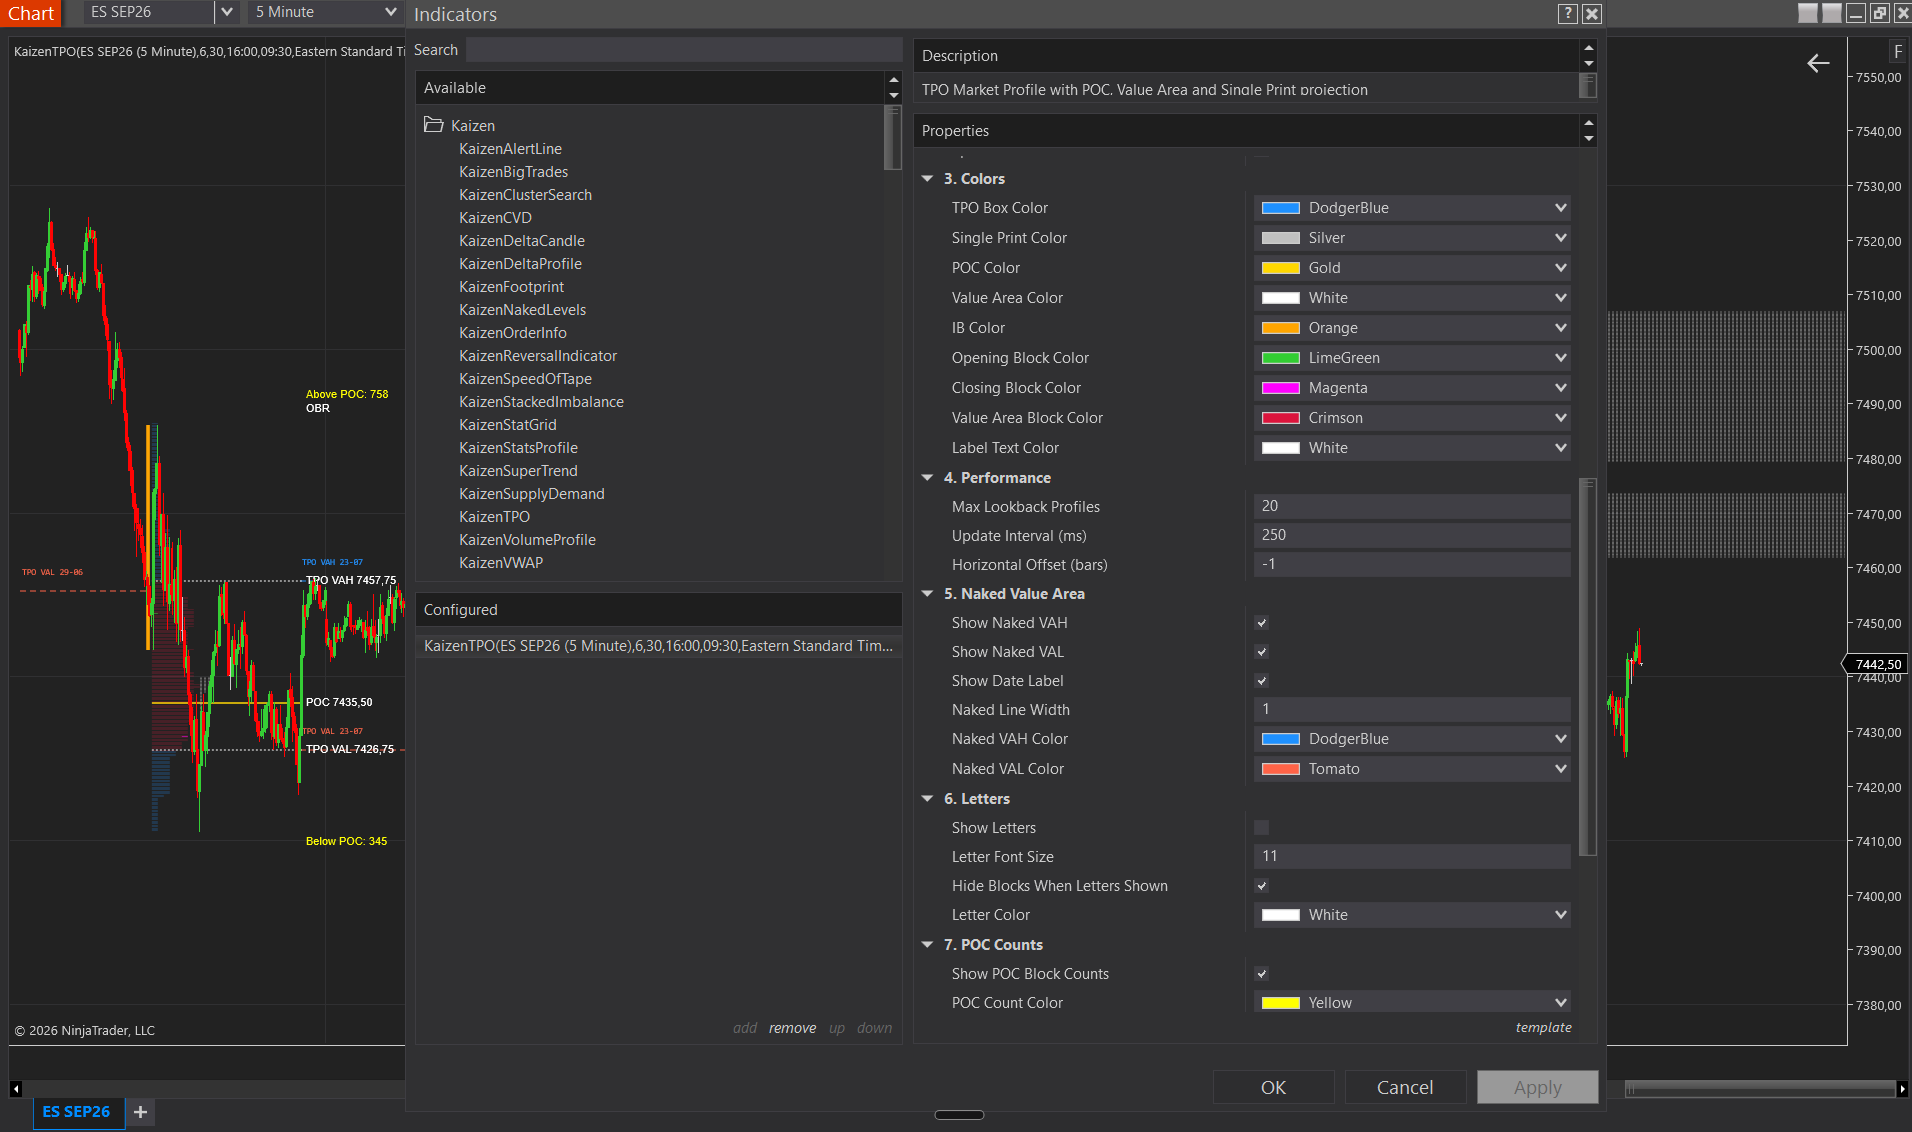Select the configured KaizenTPO indicator row
1912x1132 pixels.
[x=659, y=646]
